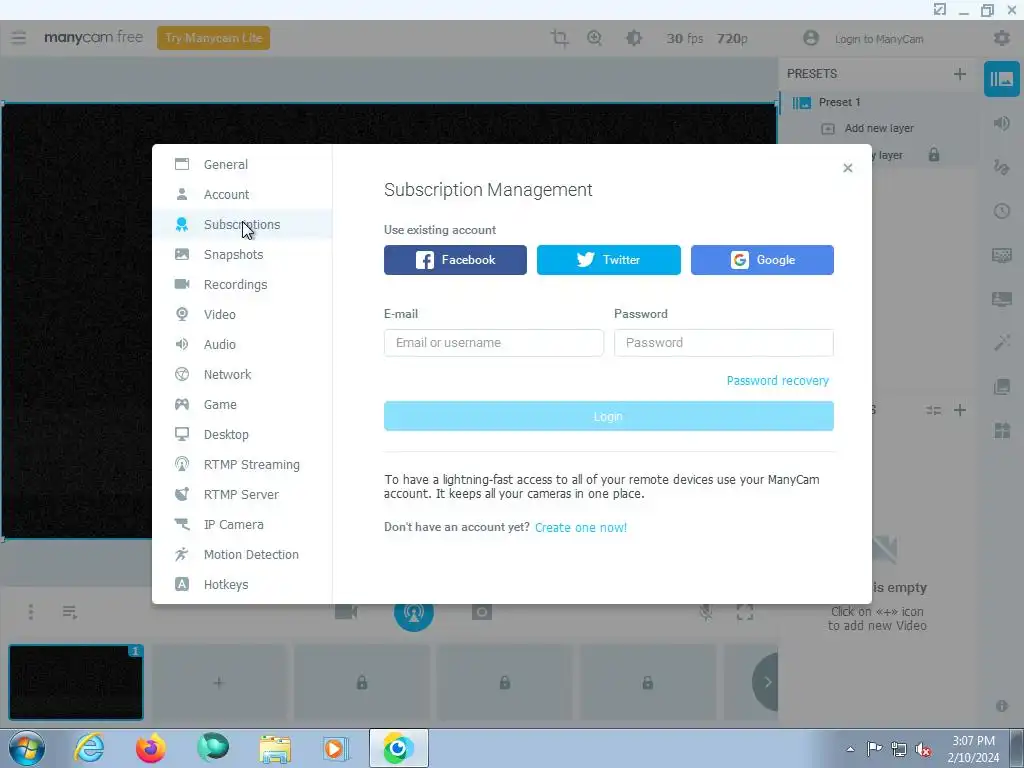Open the Audio settings tab
This screenshot has height=768, width=1024.
click(x=242, y=345)
